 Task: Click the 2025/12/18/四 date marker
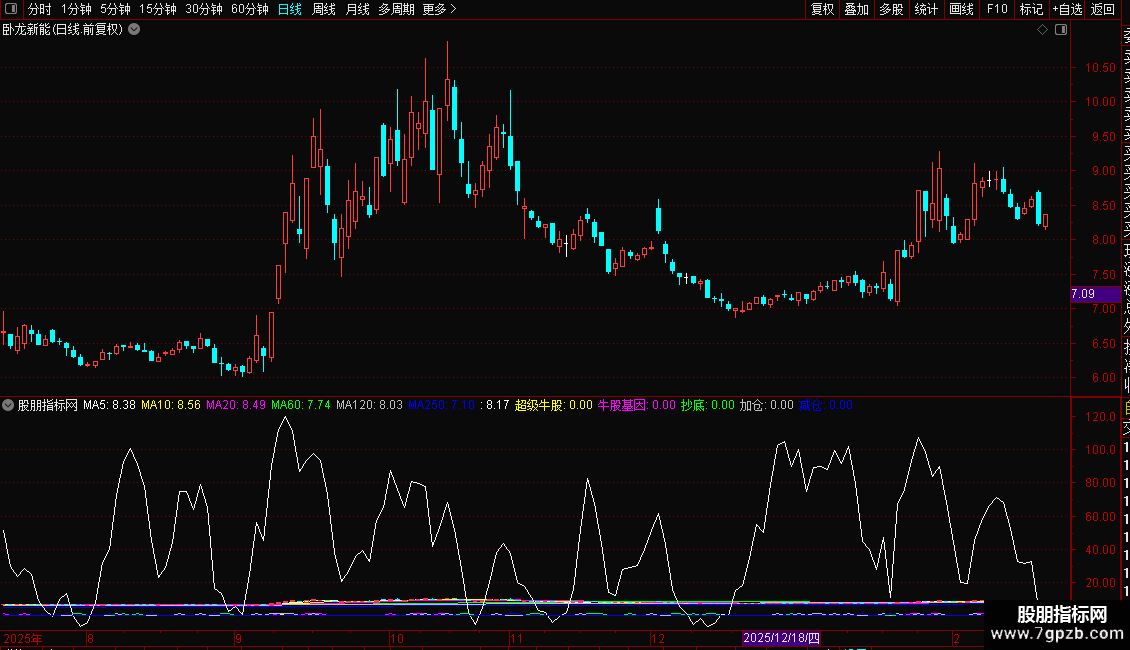(781, 638)
